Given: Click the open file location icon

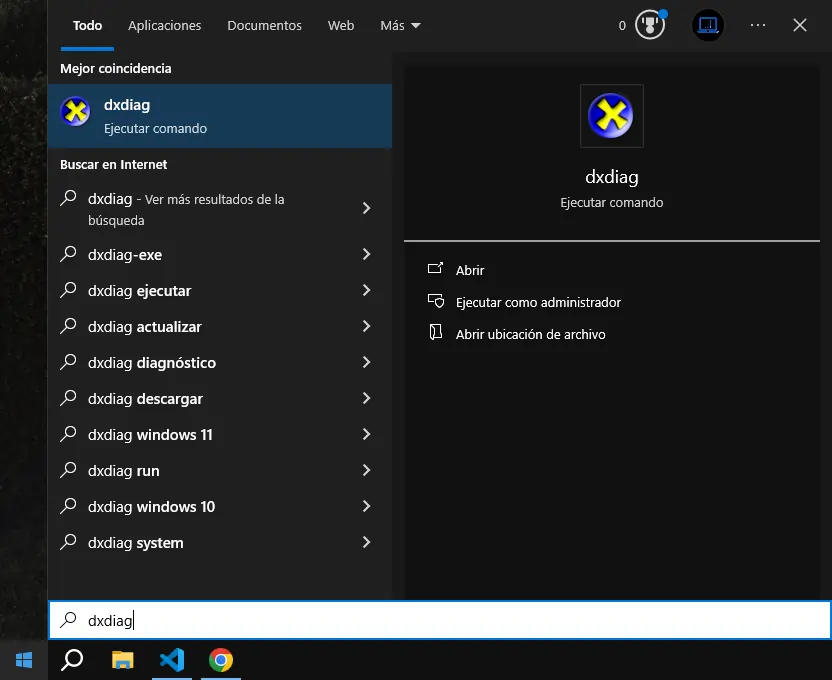Looking at the screenshot, I should click(x=436, y=333).
